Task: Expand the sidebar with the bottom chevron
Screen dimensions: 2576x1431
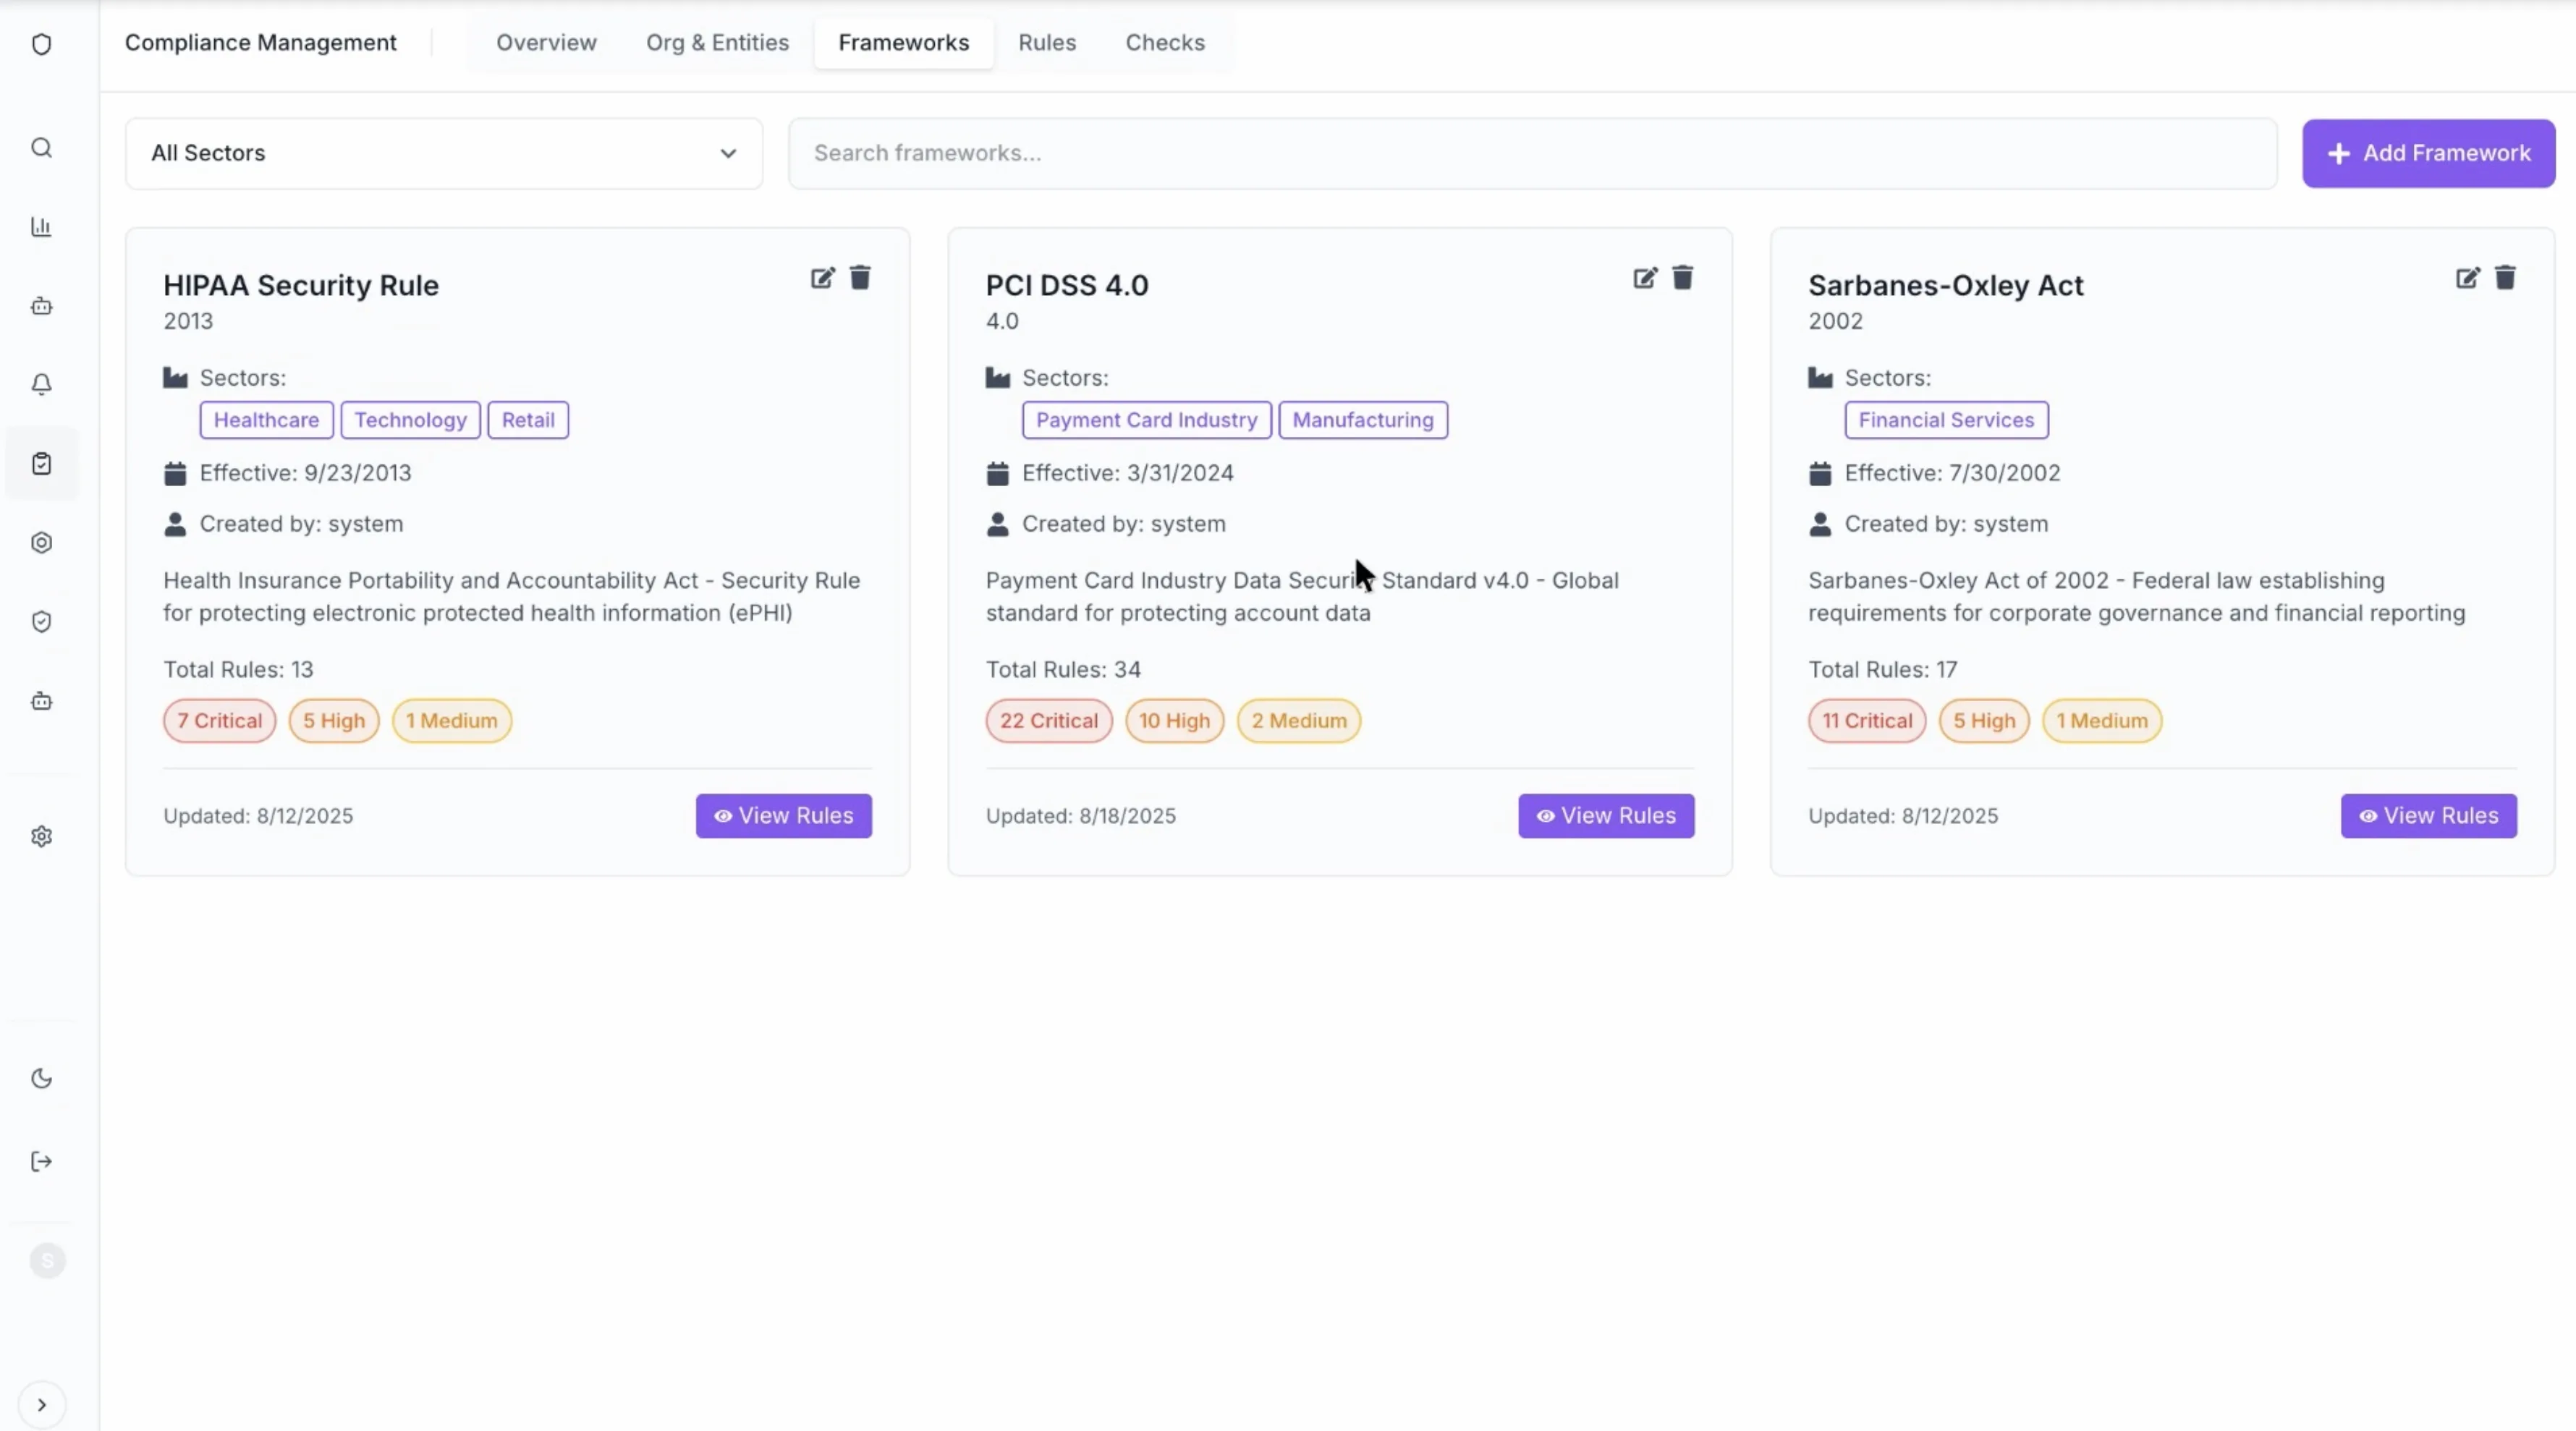Action: pos(41,1404)
